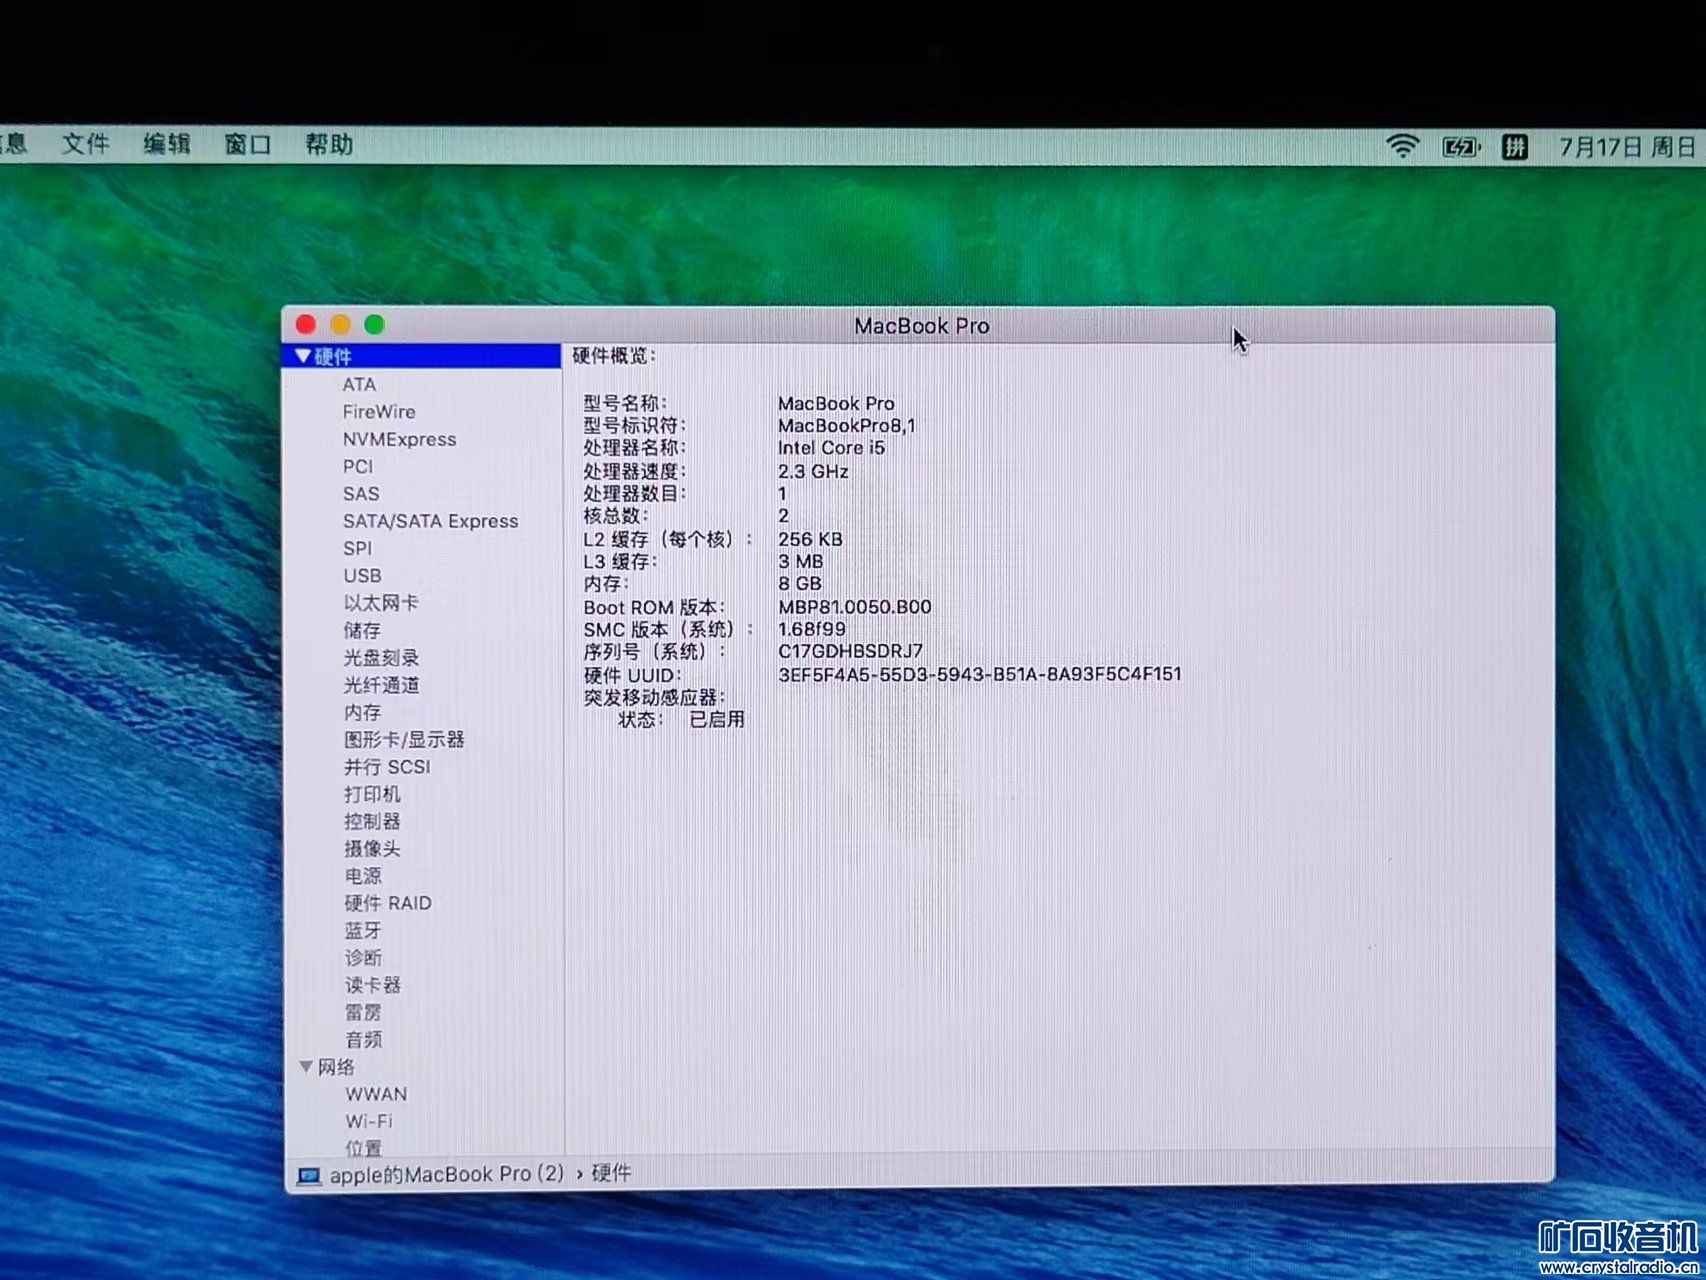Select PCI in the sidebar
The width and height of the screenshot is (1706, 1280).
pyautogui.click(x=357, y=466)
